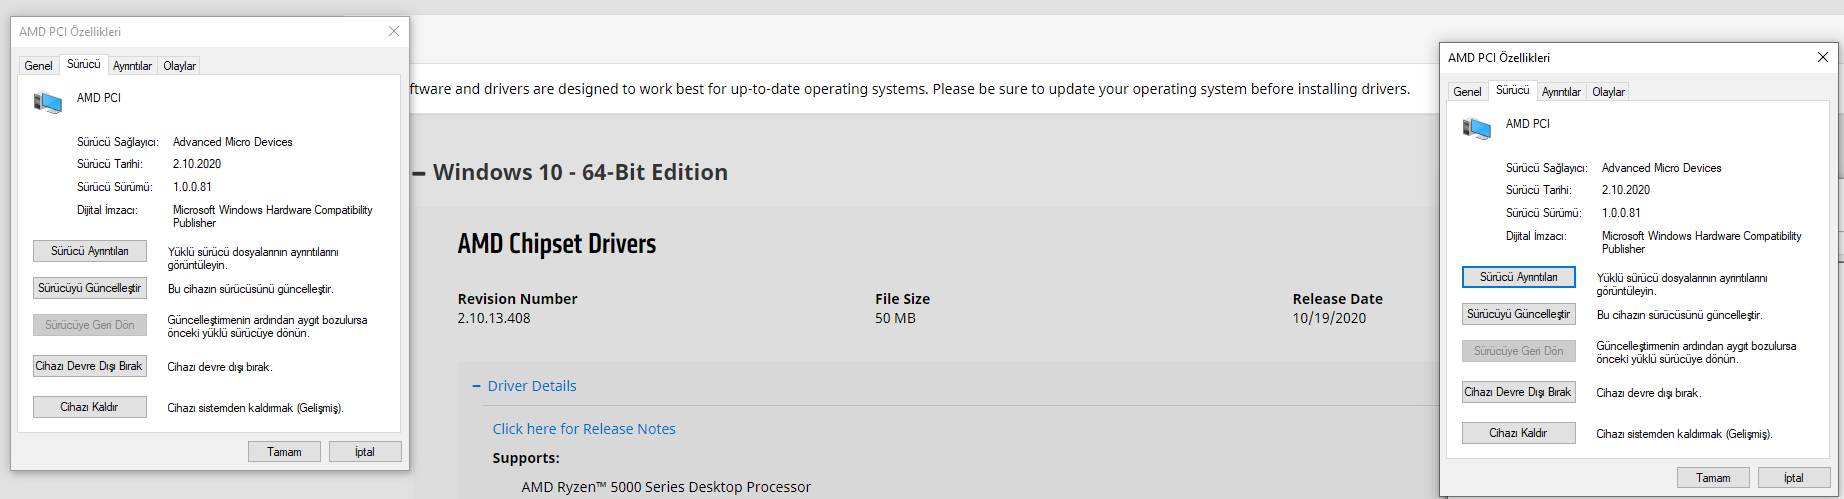Screen dimensions: 1844x499
Task: Select the Genel tab in right dialog
Action: [1467, 92]
